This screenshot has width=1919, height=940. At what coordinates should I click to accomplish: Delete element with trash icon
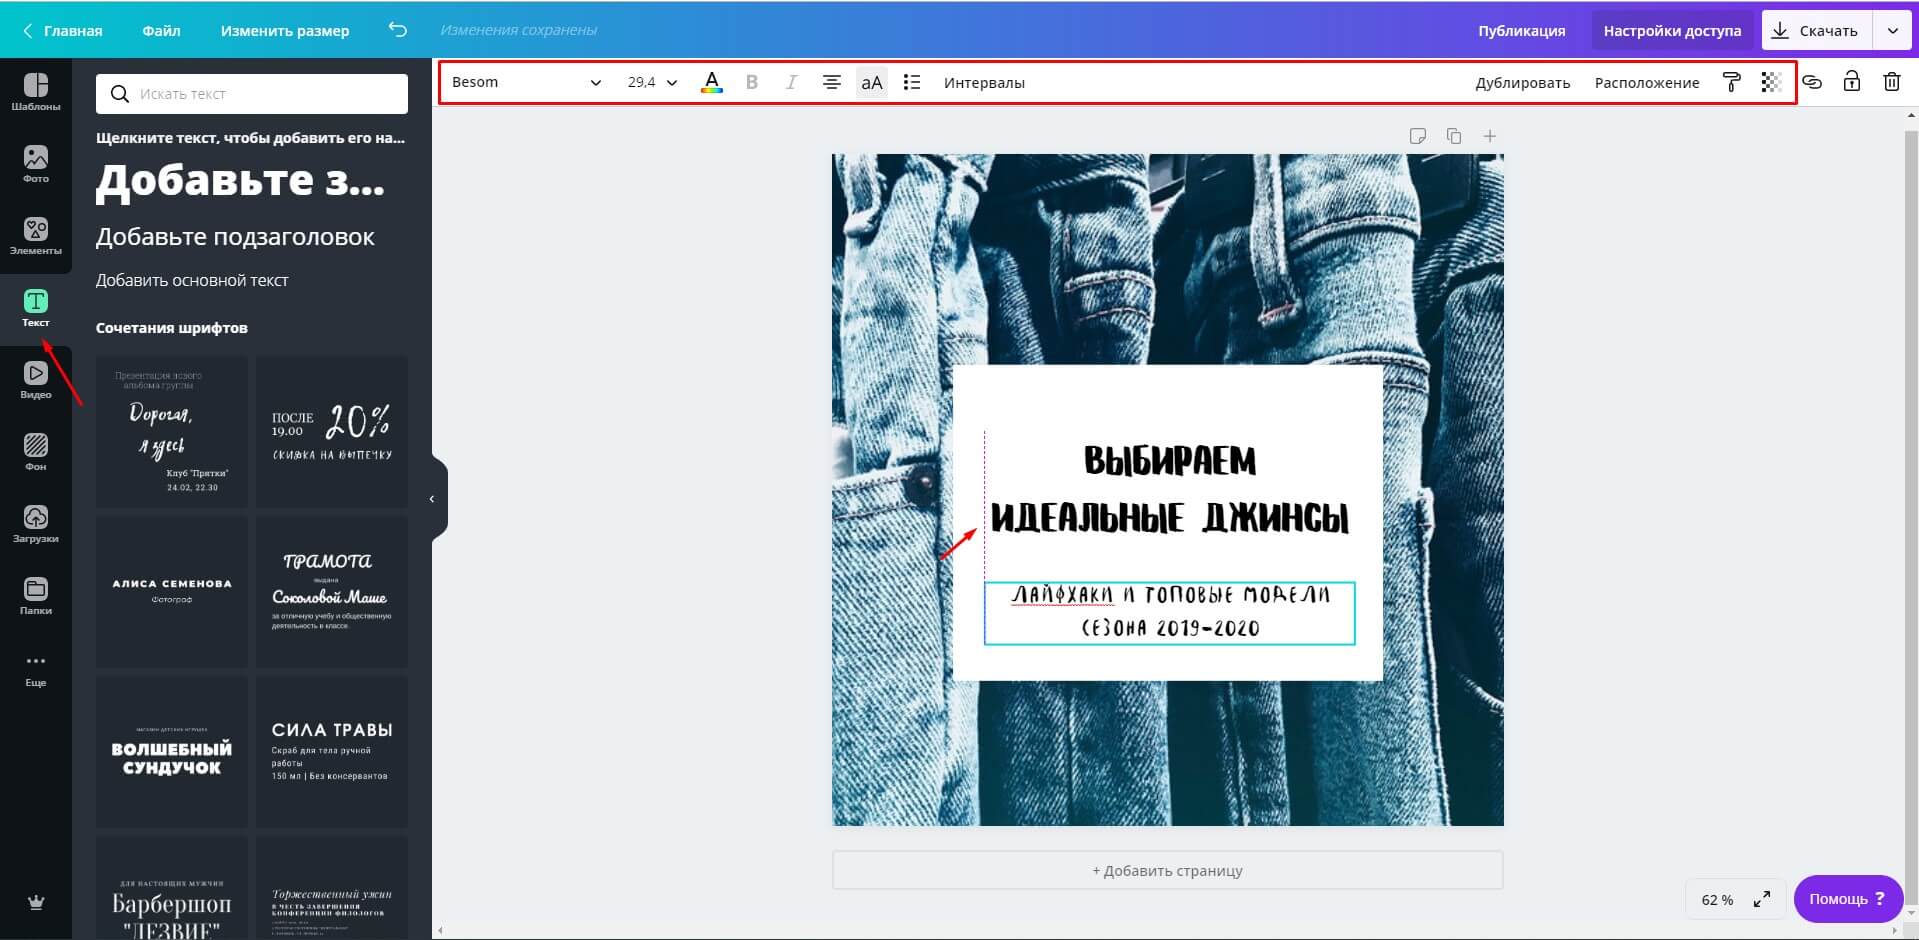(x=1891, y=82)
